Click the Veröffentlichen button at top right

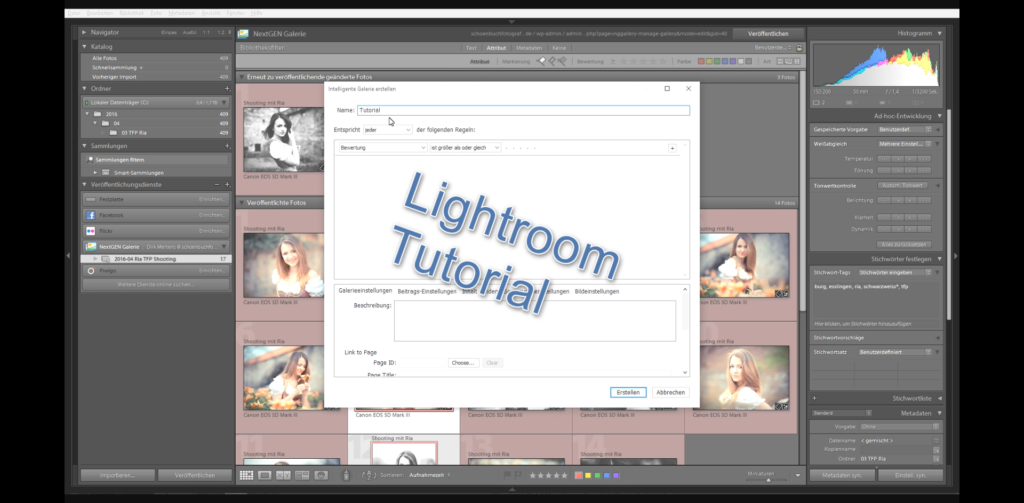click(768, 34)
